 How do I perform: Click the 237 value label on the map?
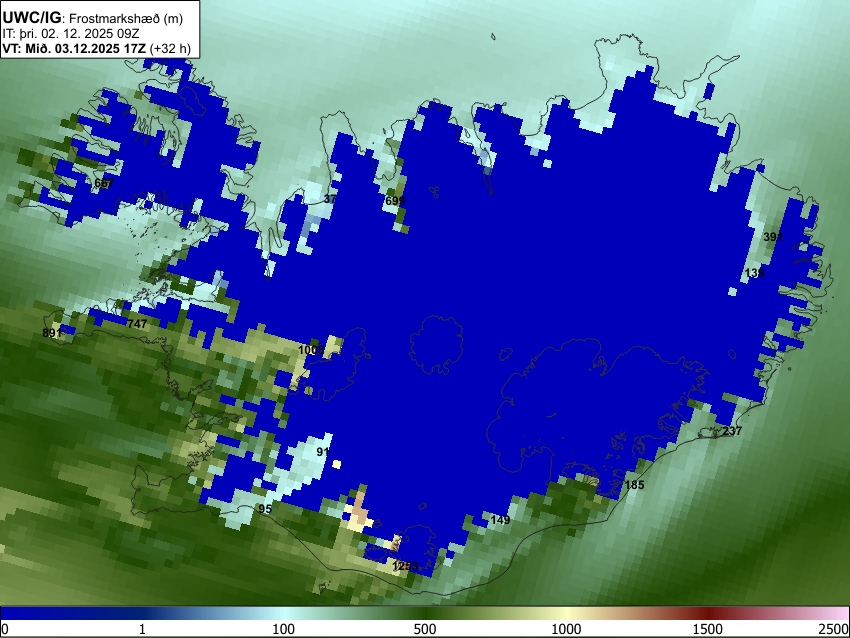(732, 431)
